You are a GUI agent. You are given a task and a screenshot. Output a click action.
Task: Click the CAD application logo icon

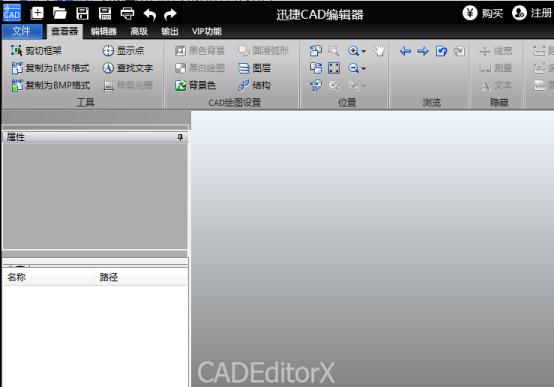pos(12,13)
